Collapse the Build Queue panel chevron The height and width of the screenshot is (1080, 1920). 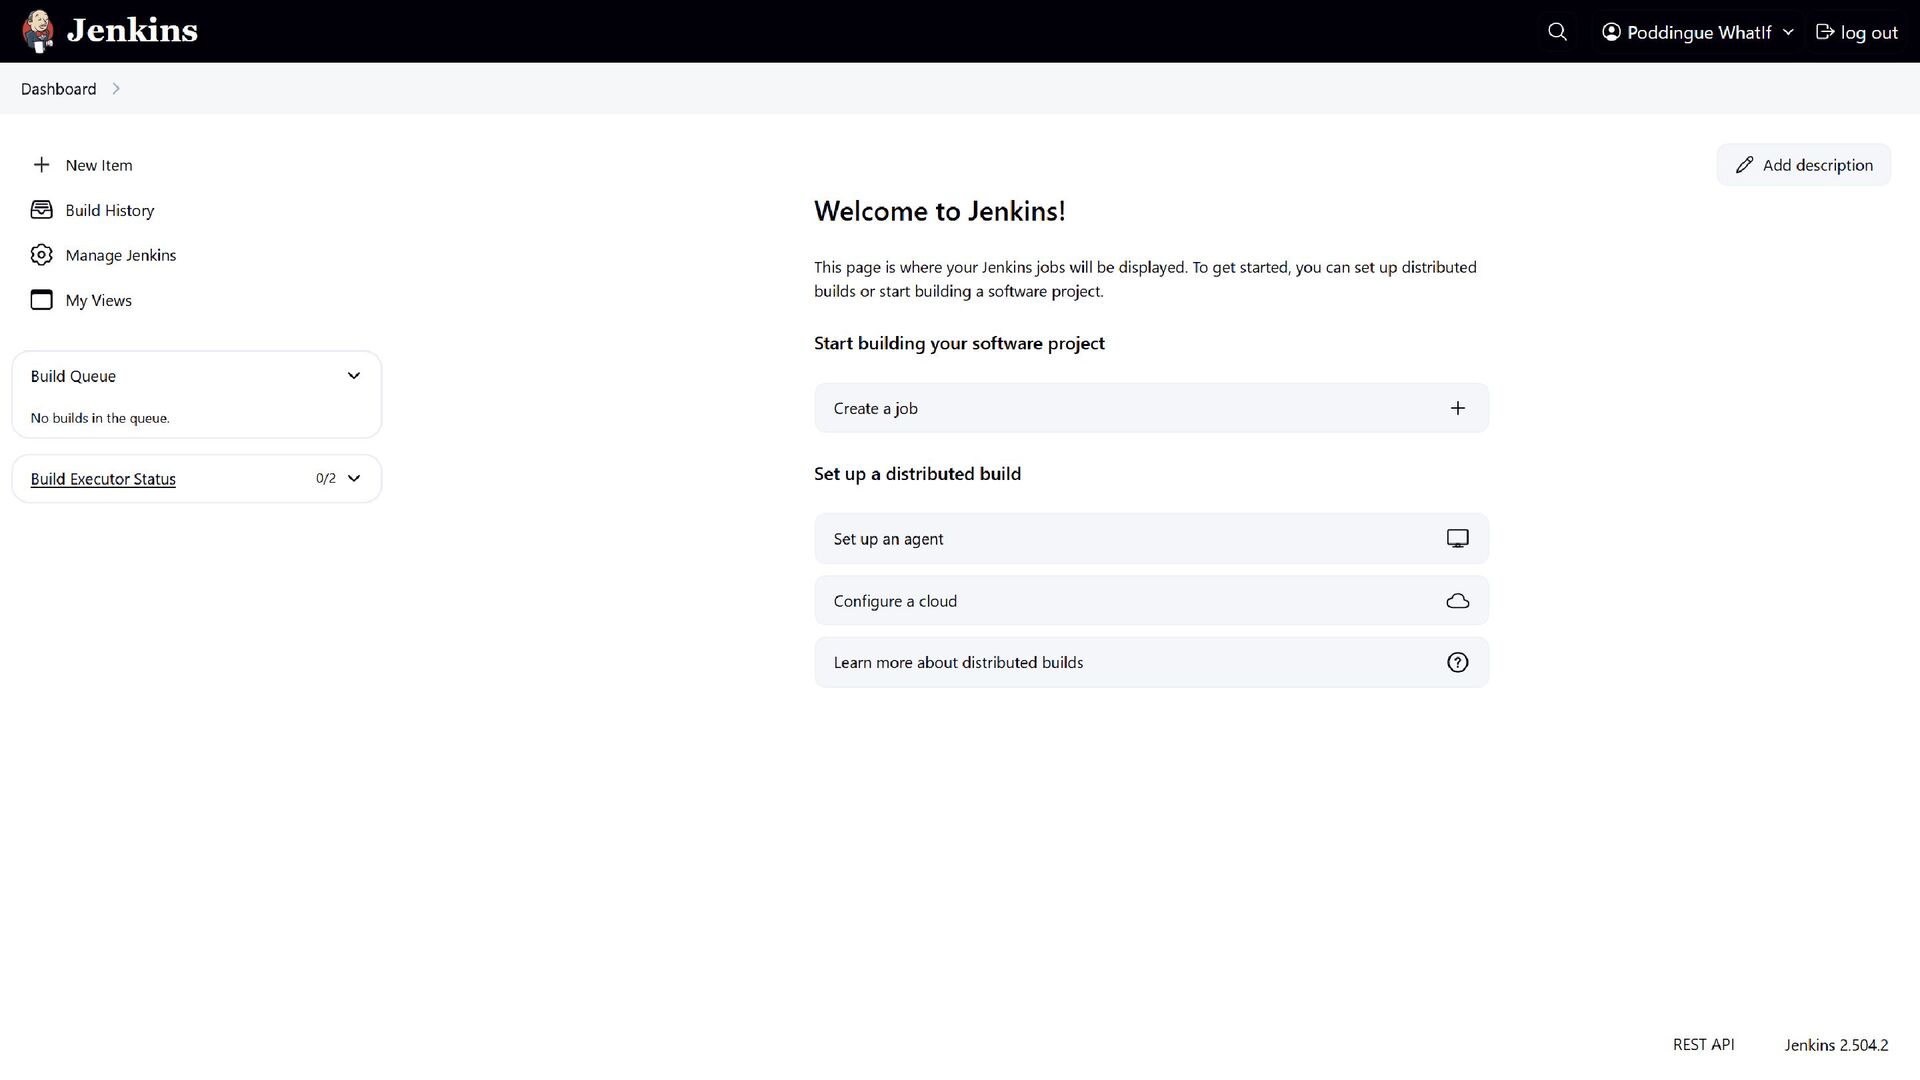(x=353, y=376)
